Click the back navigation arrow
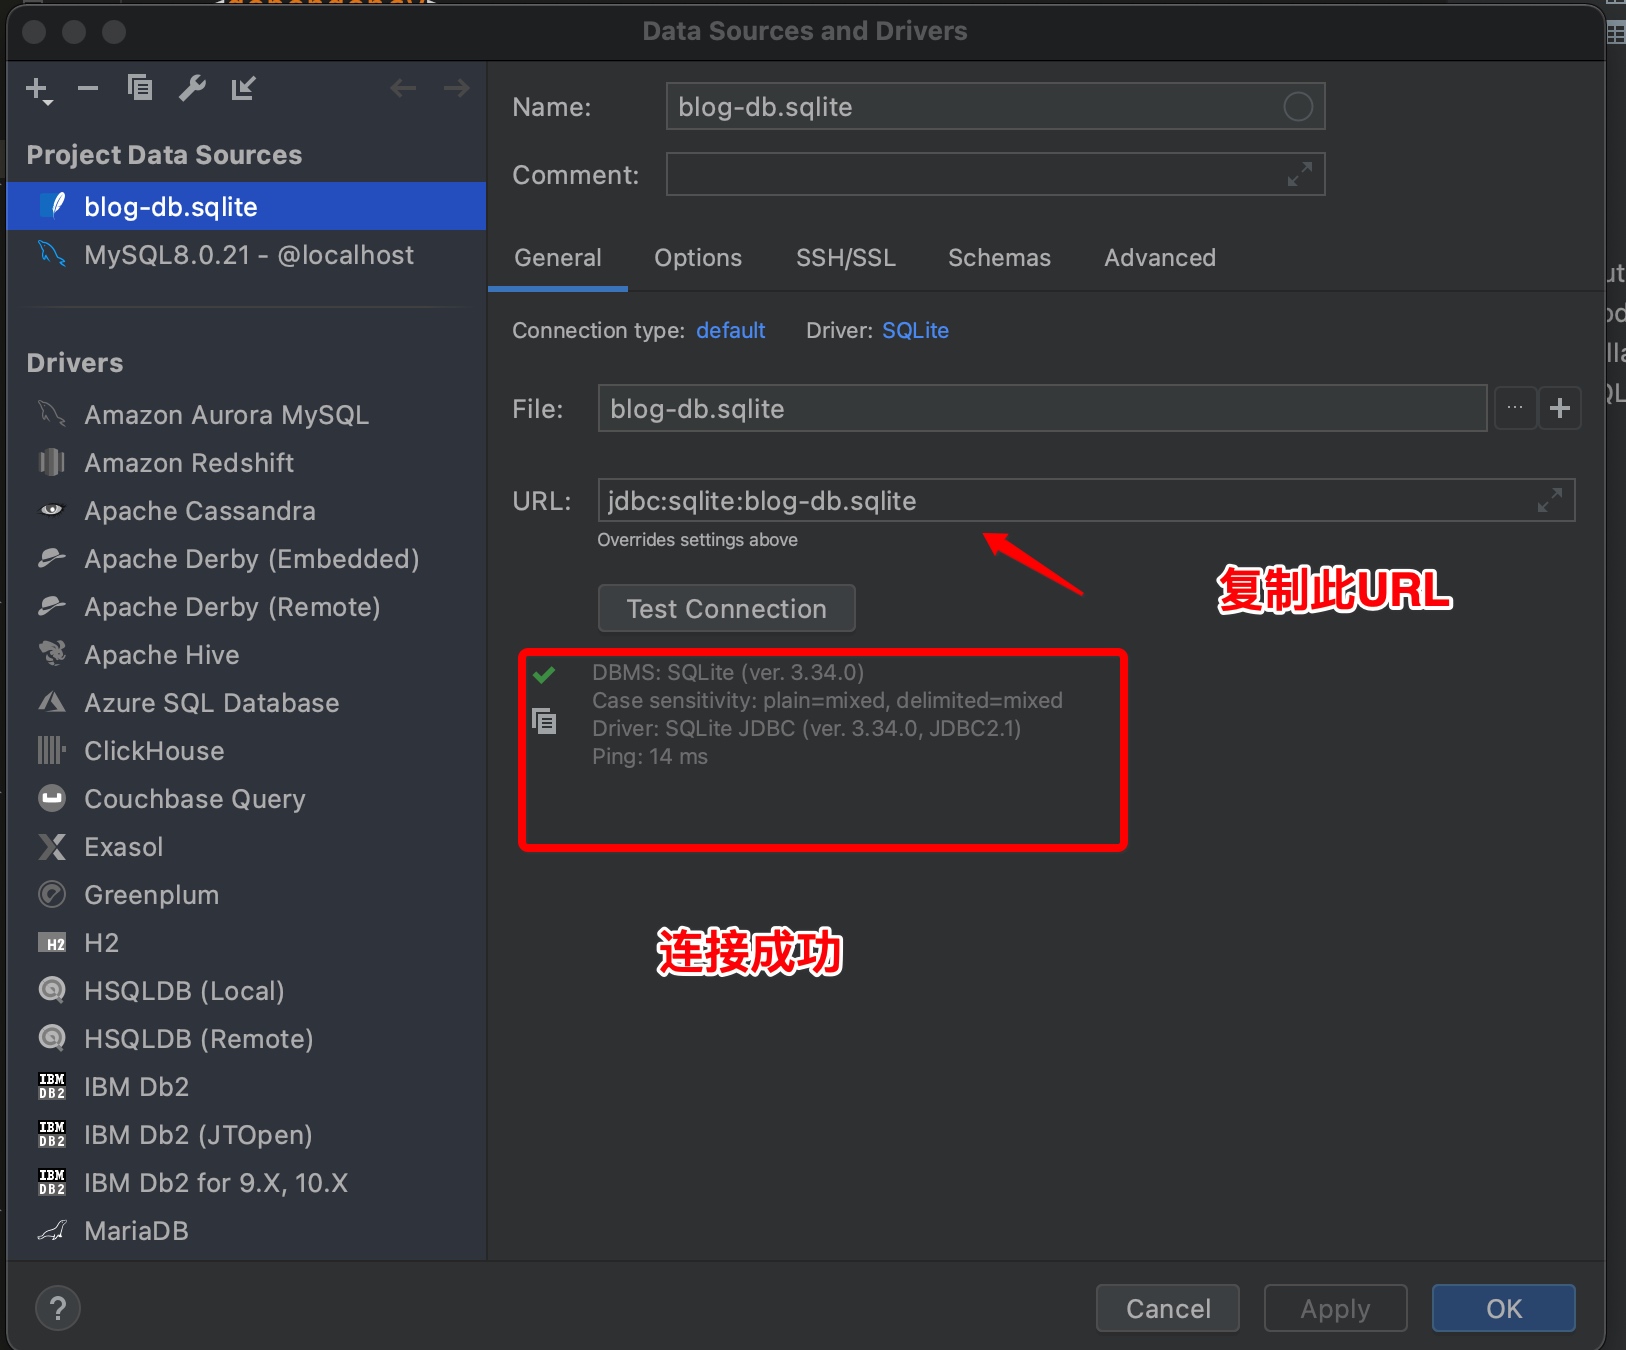The height and width of the screenshot is (1350, 1626). (x=403, y=89)
